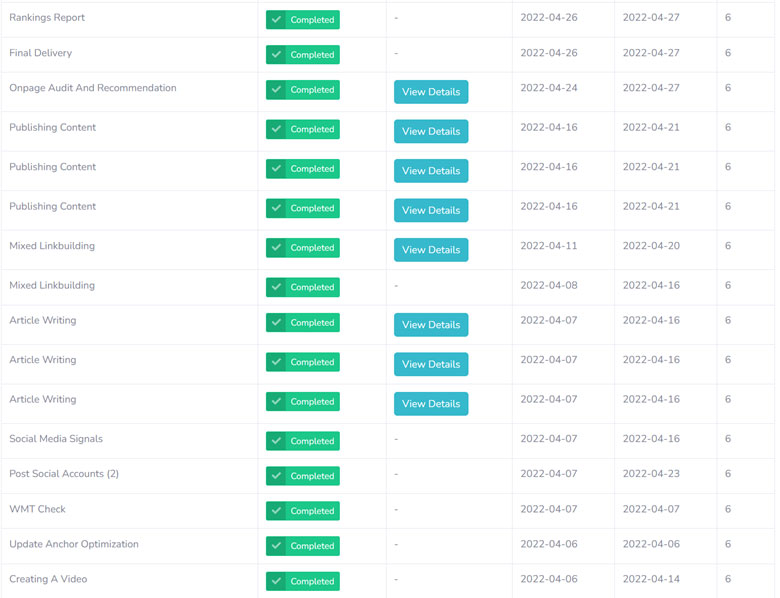Viewport: 780px width, 598px height.
Task: Click the checkmark icon in Rankings Report status
Action: 275,20
